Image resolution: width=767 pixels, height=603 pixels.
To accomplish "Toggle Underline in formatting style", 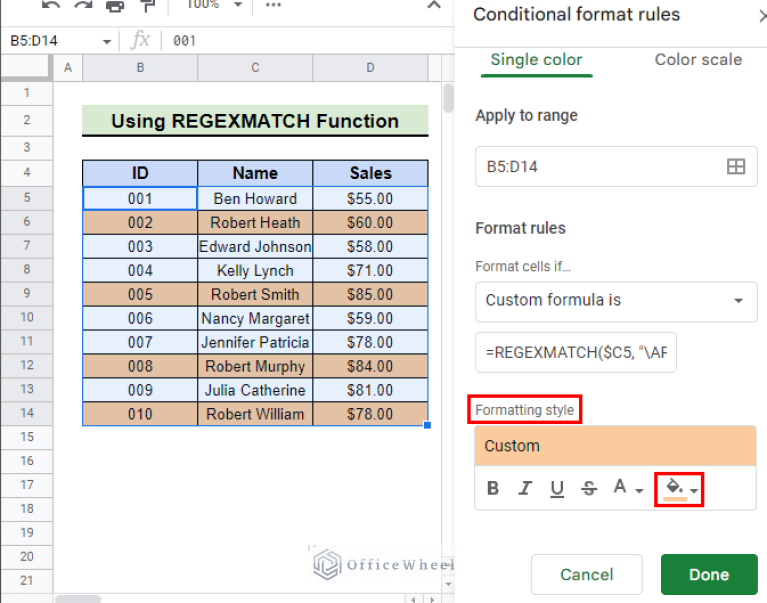I will [557, 488].
